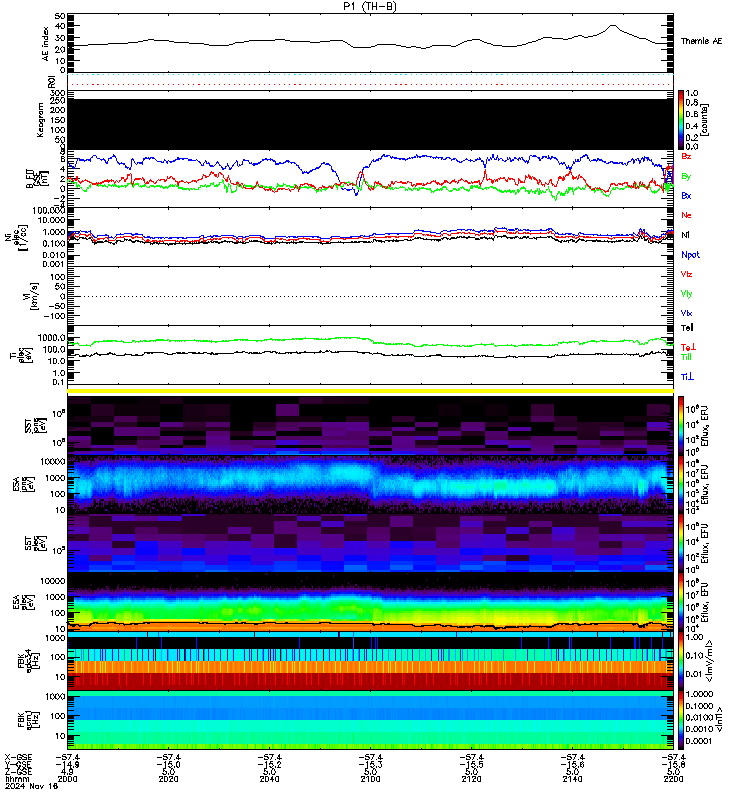Click the SST electrons Eflux color bar

pyautogui.click(x=681, y=543)
